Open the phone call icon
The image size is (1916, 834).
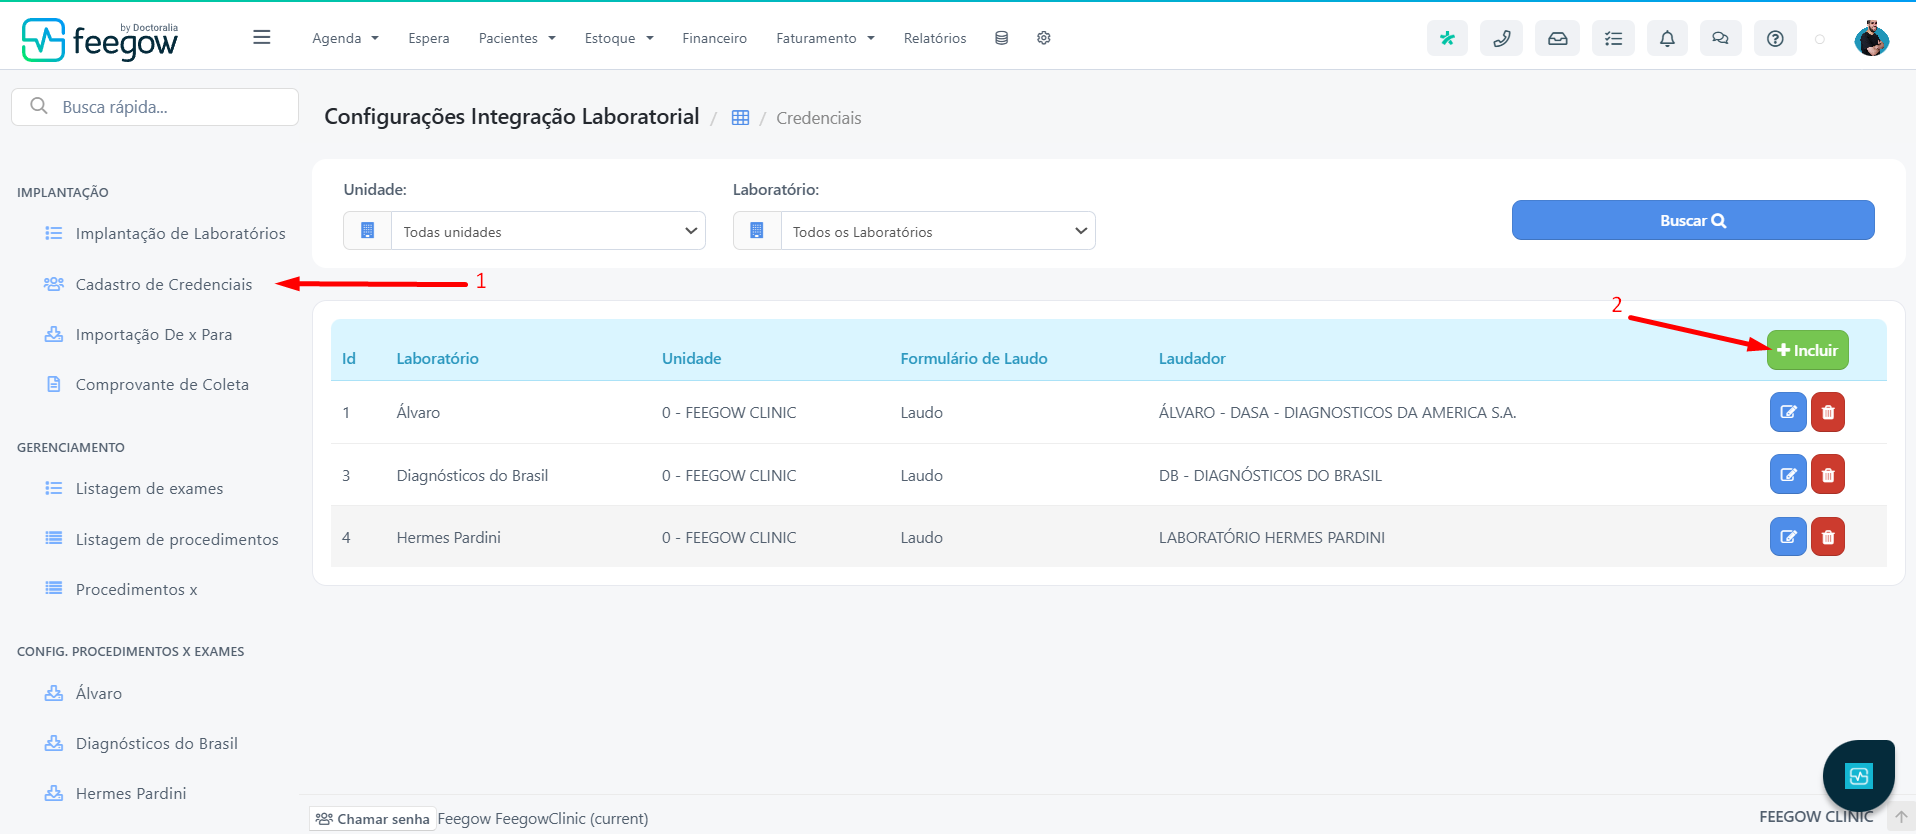[1501, 39]
